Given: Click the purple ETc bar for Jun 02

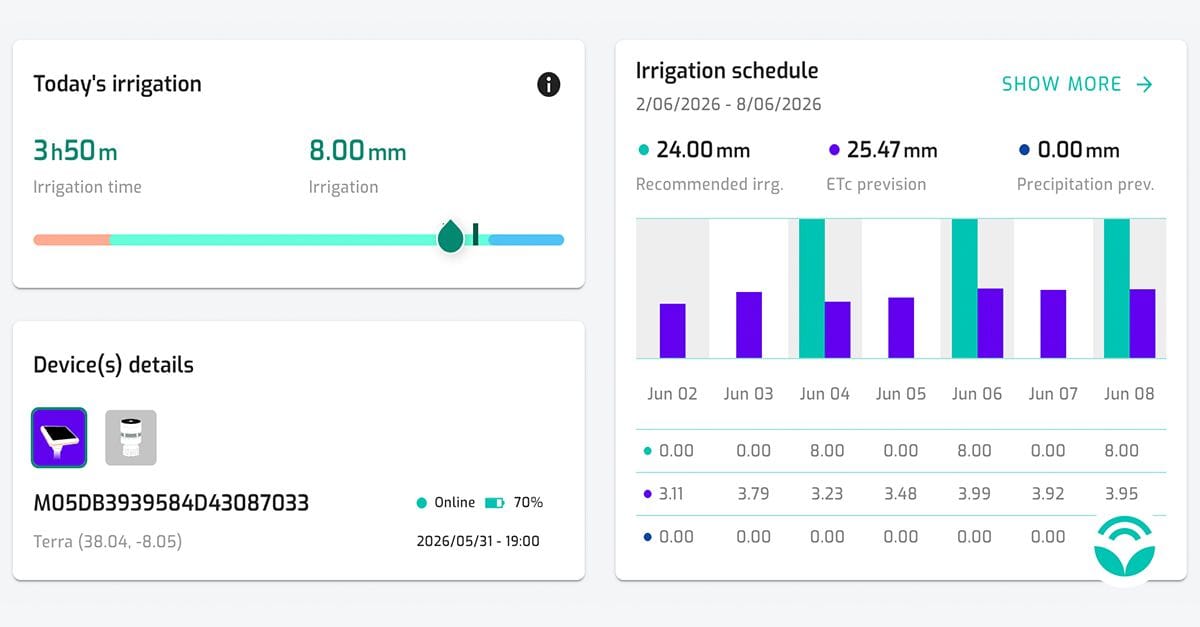Looking at the screenshot, I should (x=673, y=331).
